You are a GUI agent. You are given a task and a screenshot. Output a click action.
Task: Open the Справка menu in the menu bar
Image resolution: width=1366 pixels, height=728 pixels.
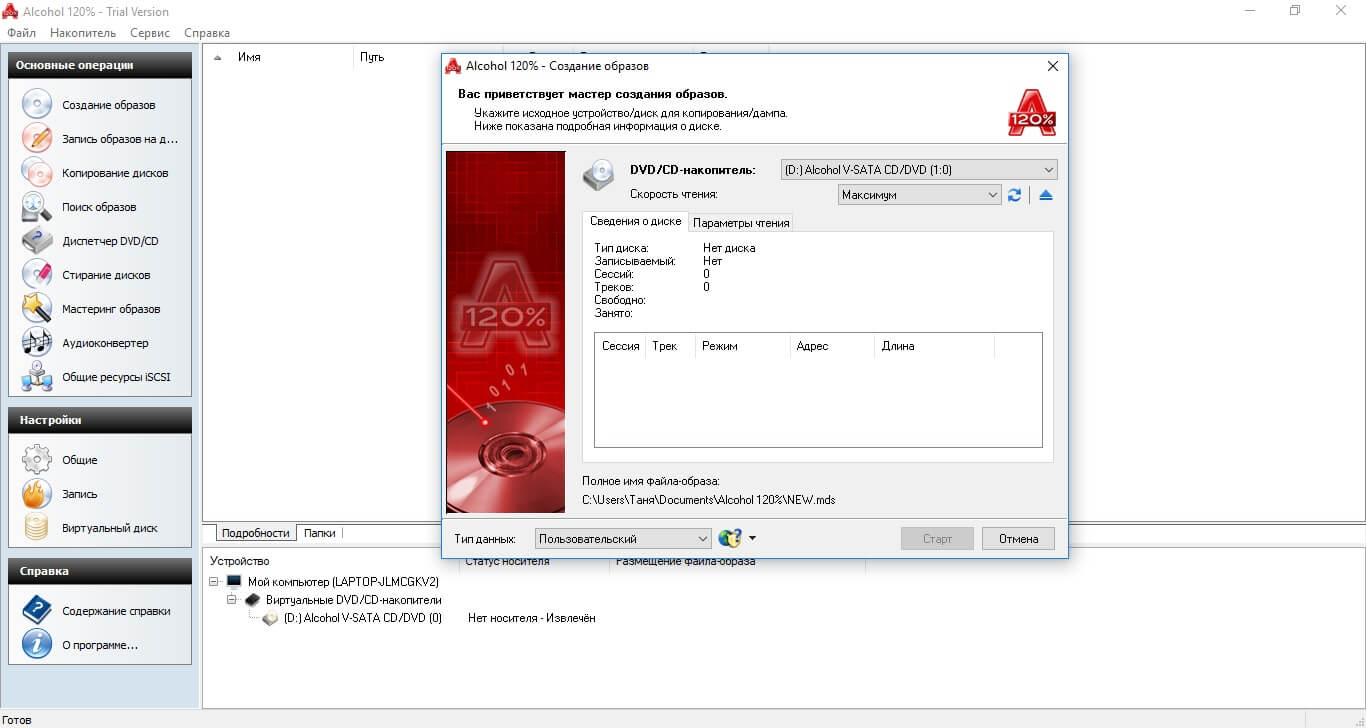(207, 33)
